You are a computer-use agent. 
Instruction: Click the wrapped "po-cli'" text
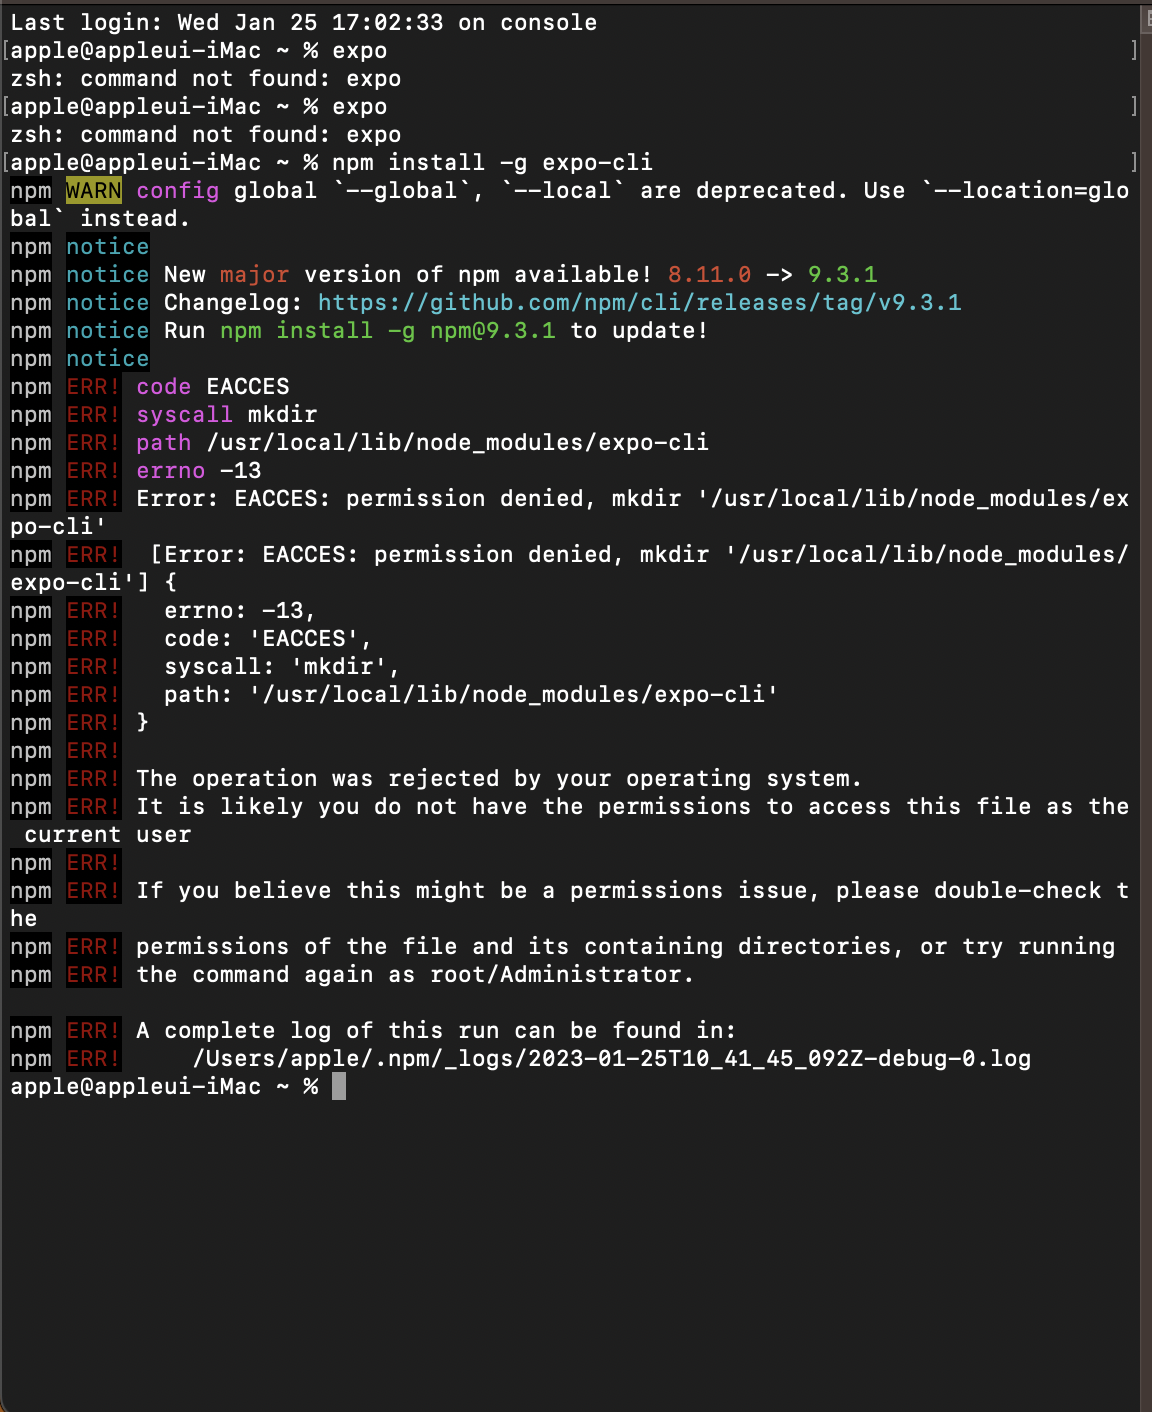click(58, 526)
